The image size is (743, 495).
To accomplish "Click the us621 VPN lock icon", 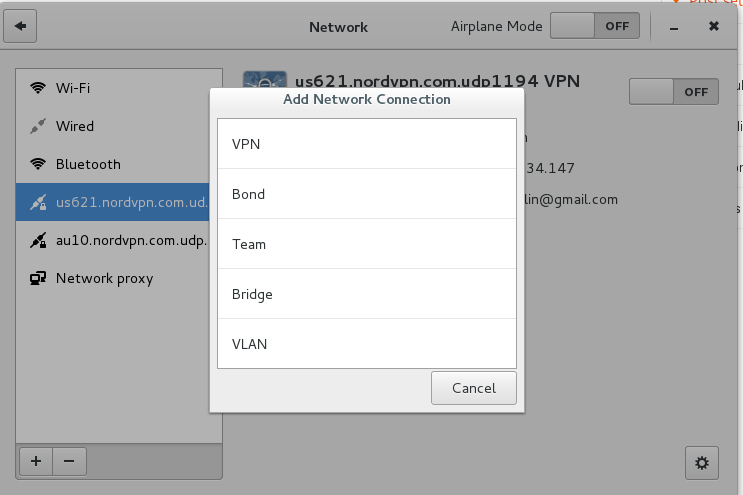I will pos(38,202).
